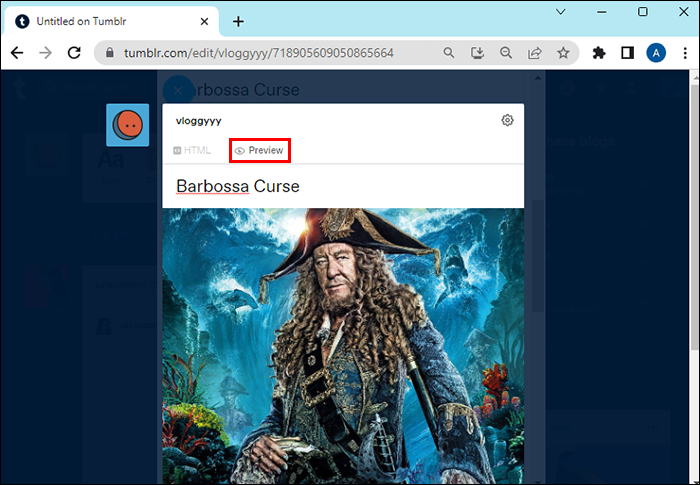Click the search magnifier in address bar
The width and height of the screenshot is (700, 485).
coord(449,53)
